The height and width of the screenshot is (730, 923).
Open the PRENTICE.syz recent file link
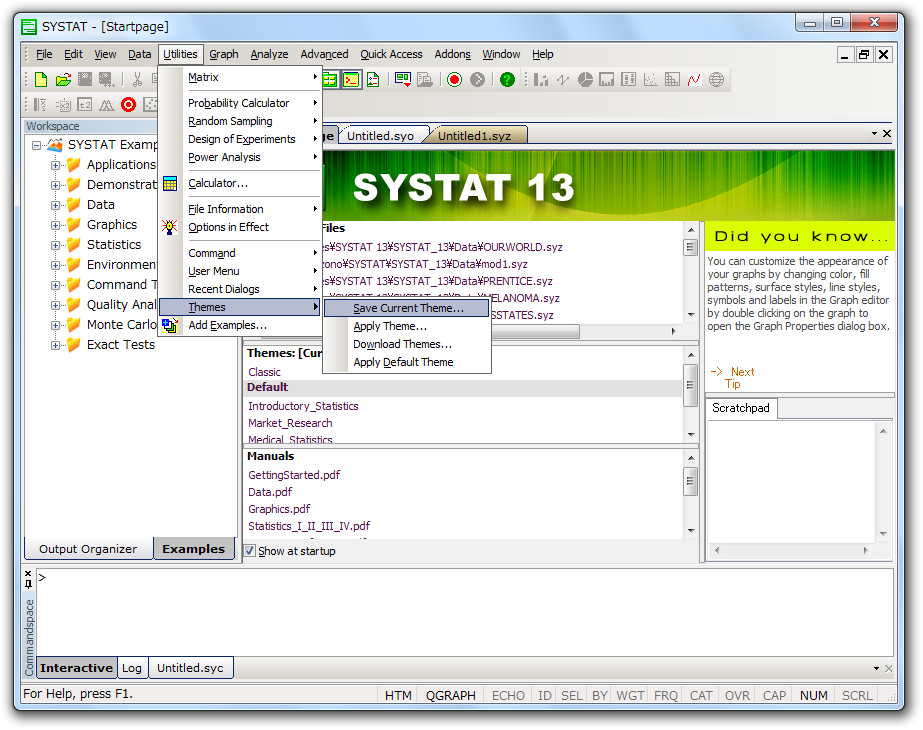(x=439, y=281)
